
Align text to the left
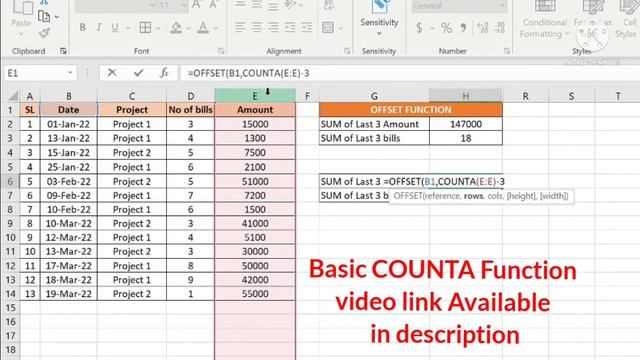[240, 28]
